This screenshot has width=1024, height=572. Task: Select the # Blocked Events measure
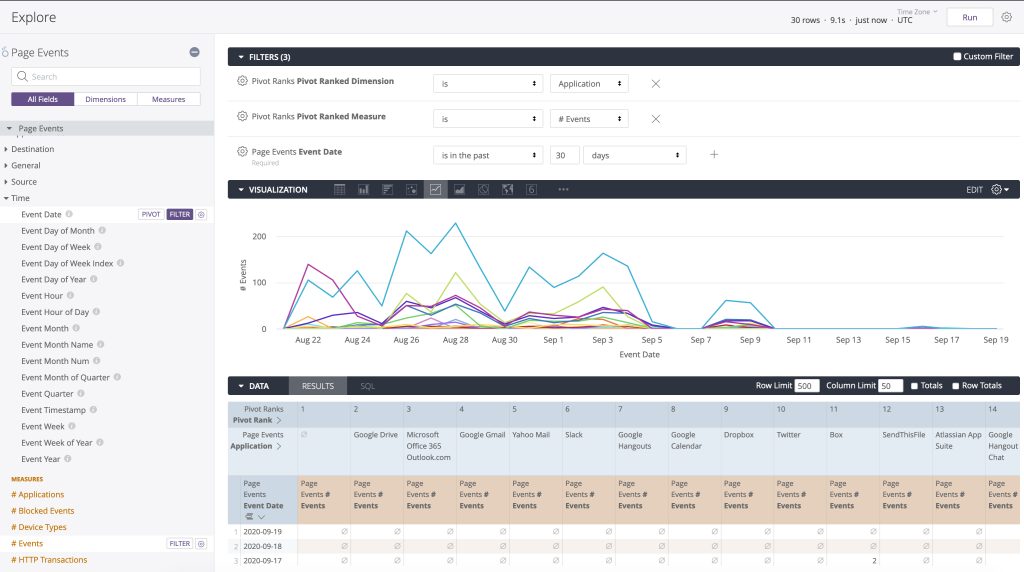click(x=42, y=511)
